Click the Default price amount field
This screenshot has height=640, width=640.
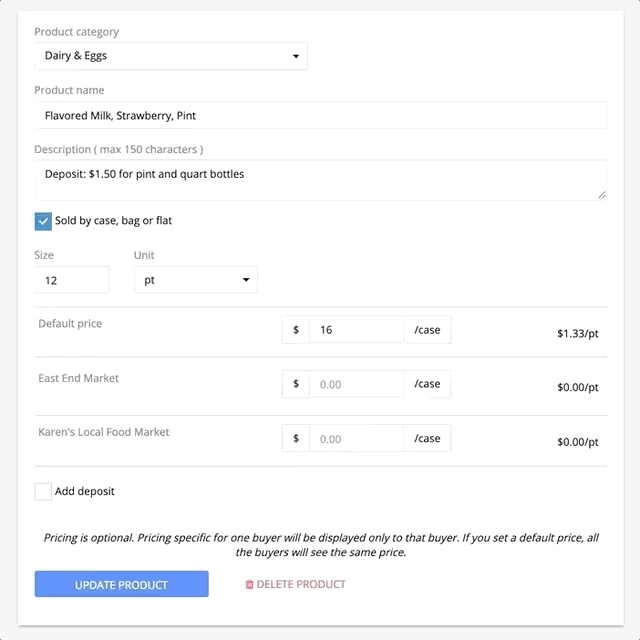356,330
